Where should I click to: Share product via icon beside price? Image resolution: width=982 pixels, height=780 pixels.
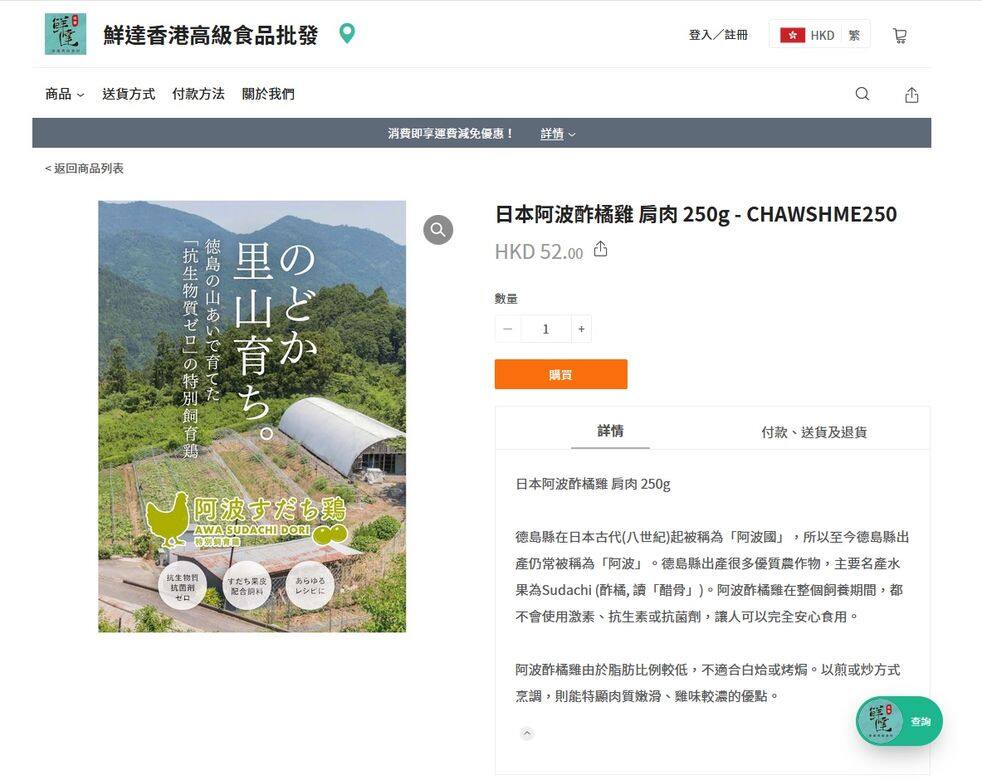(x=601, y=249)
